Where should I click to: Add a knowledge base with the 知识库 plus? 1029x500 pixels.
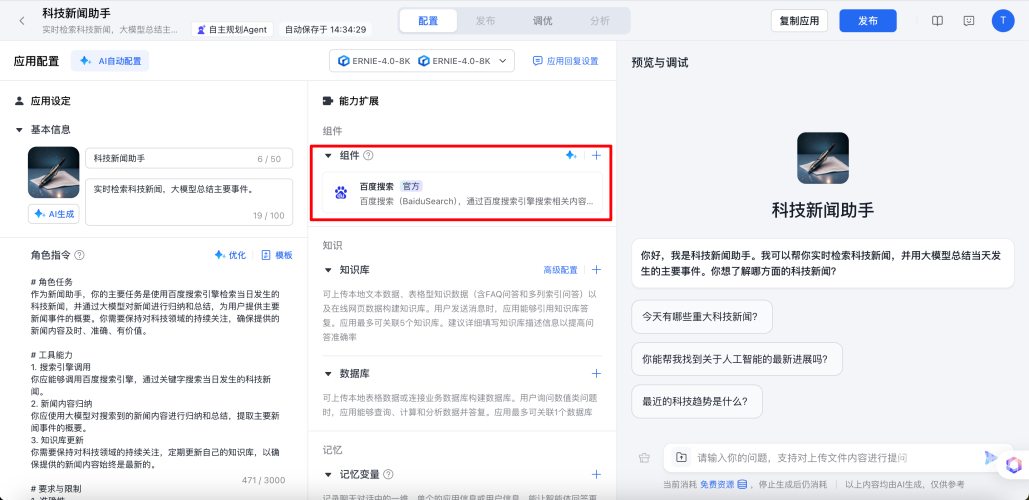coord(596,270)
